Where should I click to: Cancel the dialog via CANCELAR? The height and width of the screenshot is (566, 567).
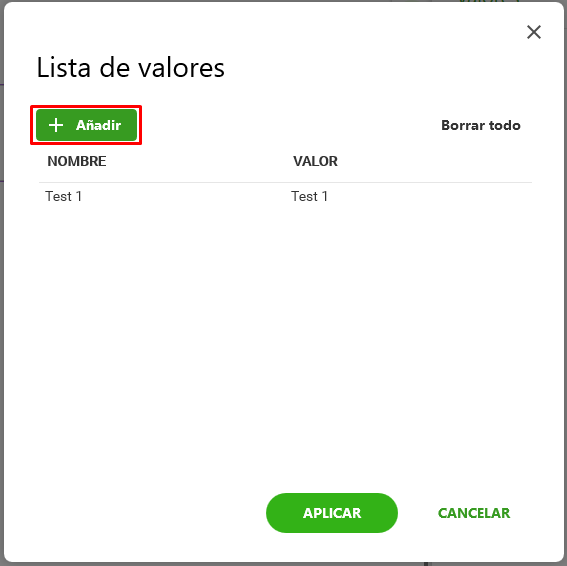[x=474, y=513]
